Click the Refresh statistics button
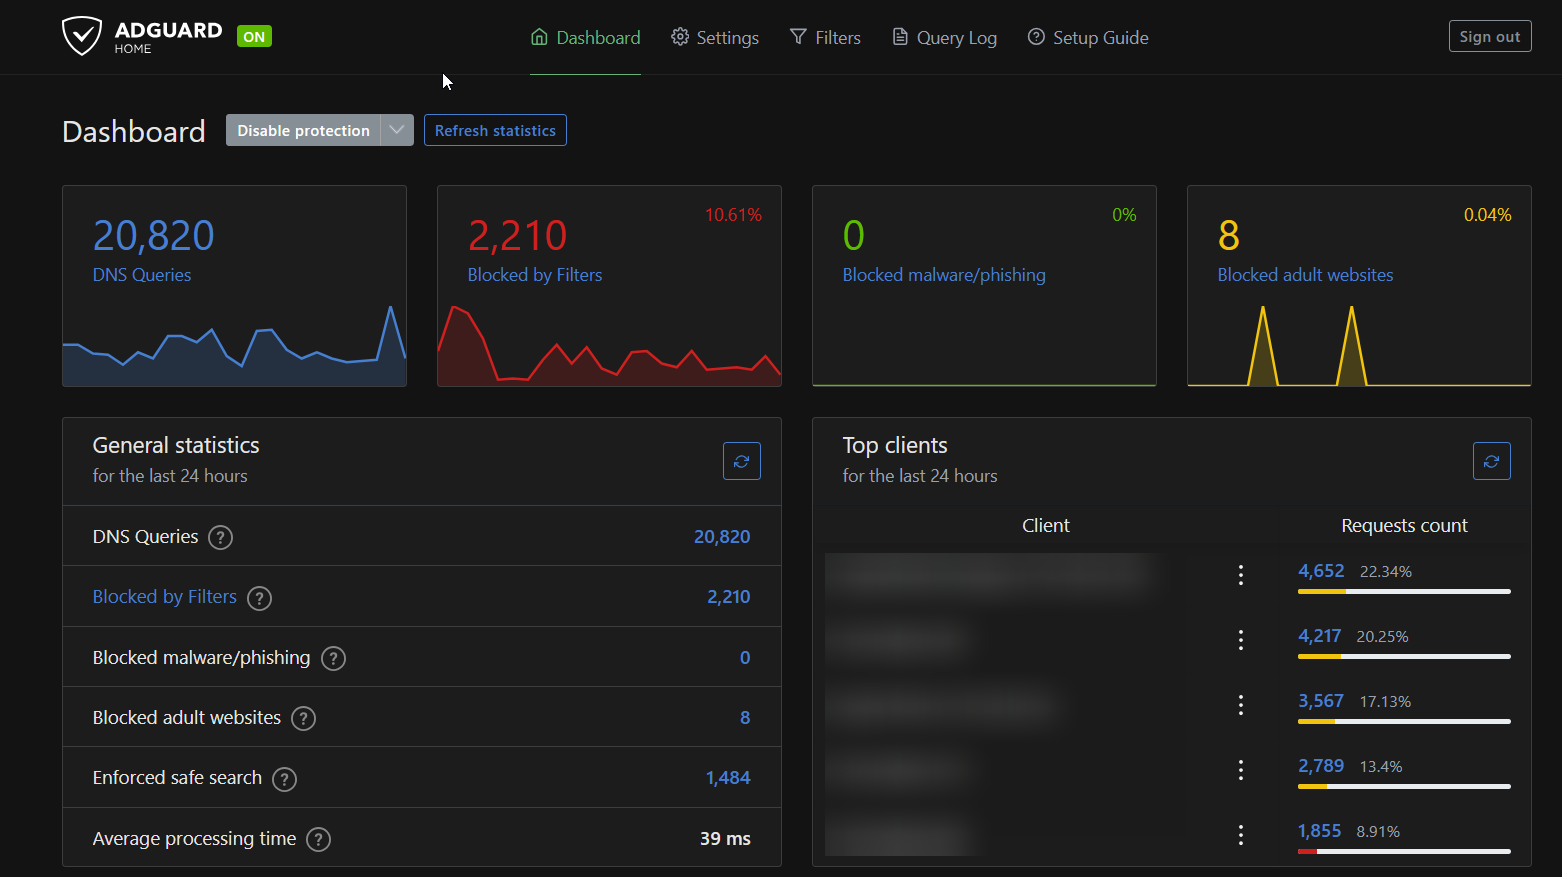The height and width of the screenshot is (877, 1562). pos(495,130)
